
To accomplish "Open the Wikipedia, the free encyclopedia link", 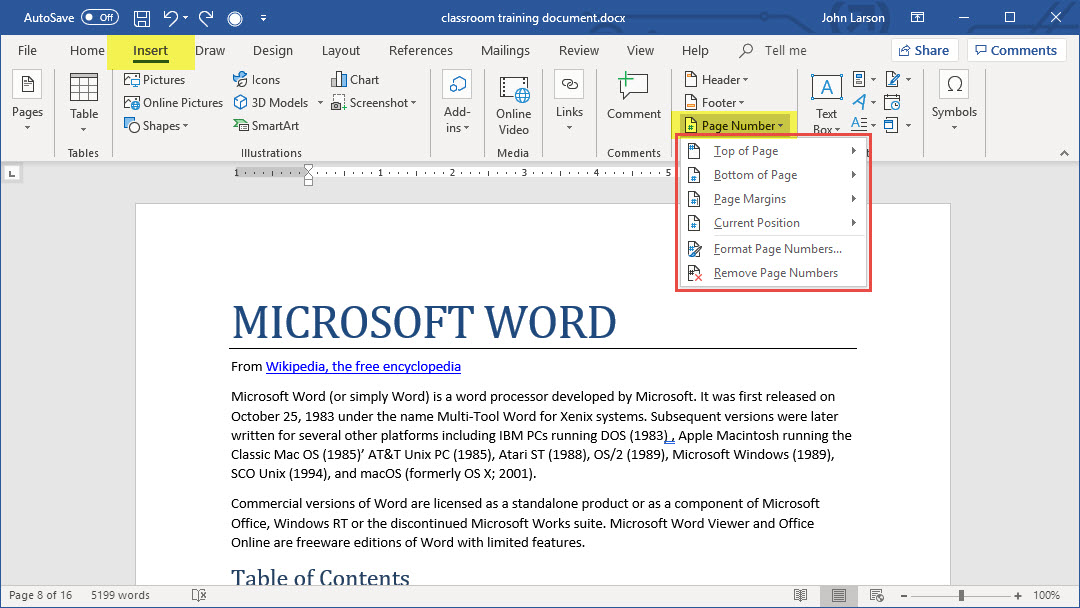I will pyautogui.click(x=363, y=367).
